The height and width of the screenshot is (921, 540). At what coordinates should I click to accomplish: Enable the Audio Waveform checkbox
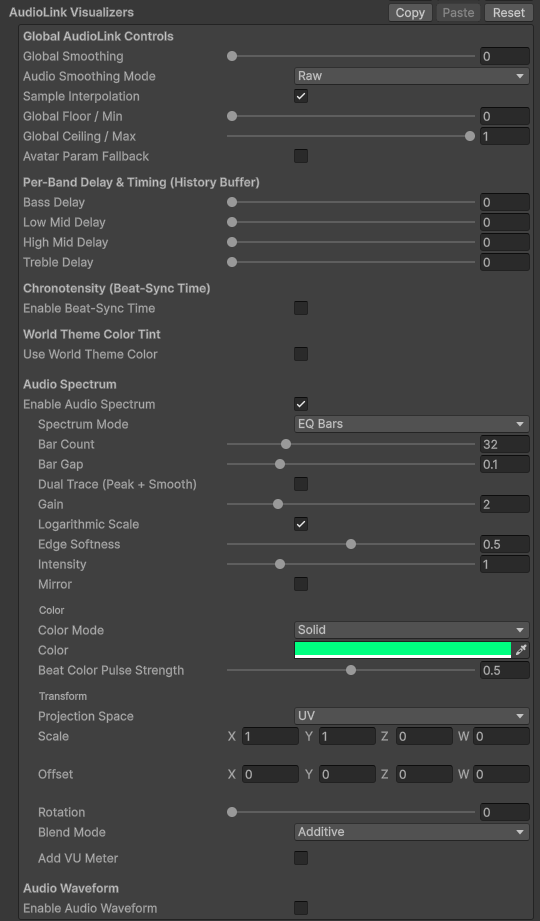tap(301, 907)
